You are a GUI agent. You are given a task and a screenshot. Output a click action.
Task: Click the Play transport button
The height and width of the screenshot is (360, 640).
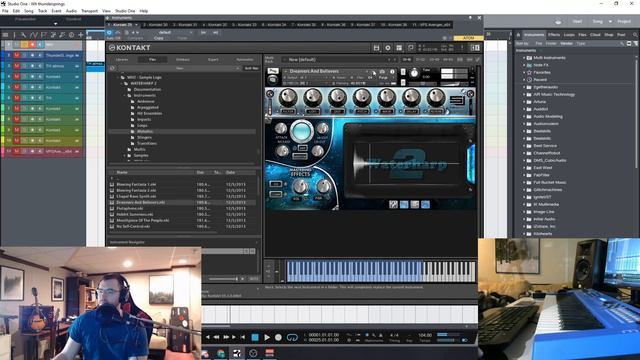[267, 337]
